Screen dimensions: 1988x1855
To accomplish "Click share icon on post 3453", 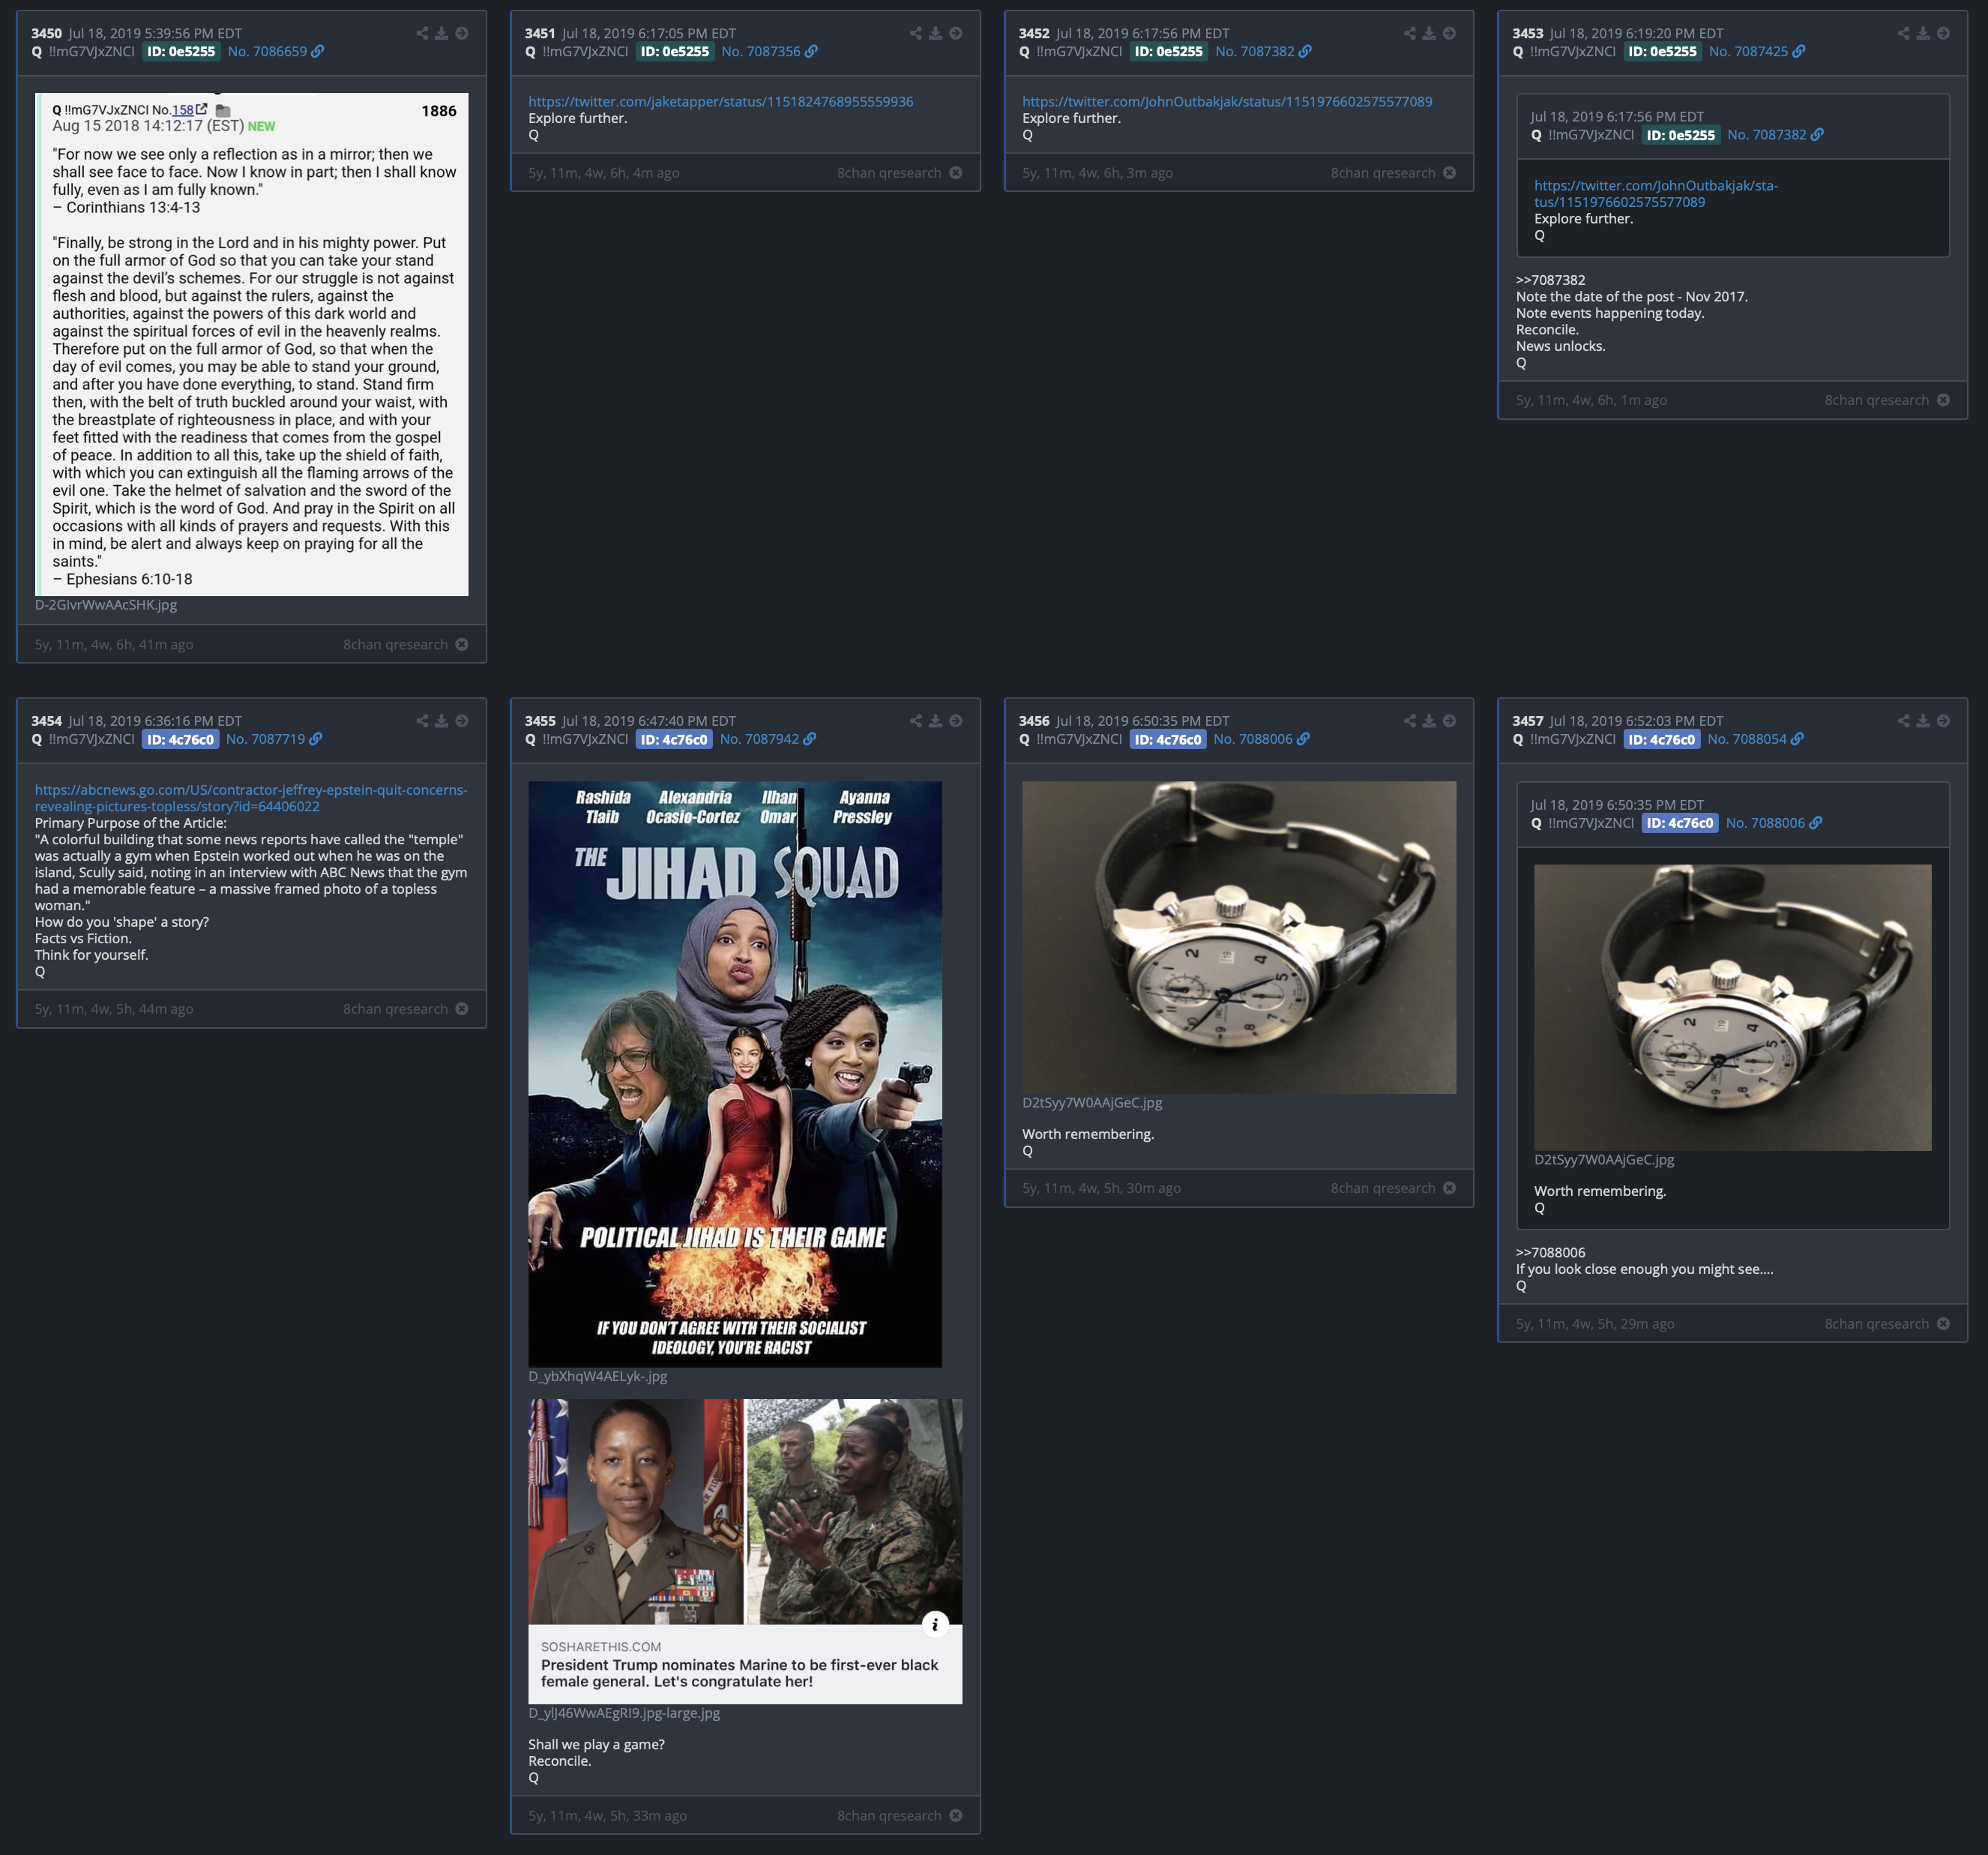I will [1904, 33].
